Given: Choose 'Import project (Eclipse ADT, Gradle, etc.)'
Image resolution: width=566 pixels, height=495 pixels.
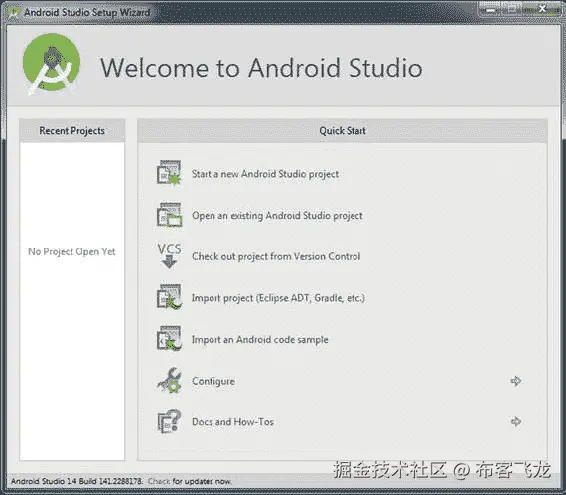Looking at the screenshot, I should pos(278,298).
